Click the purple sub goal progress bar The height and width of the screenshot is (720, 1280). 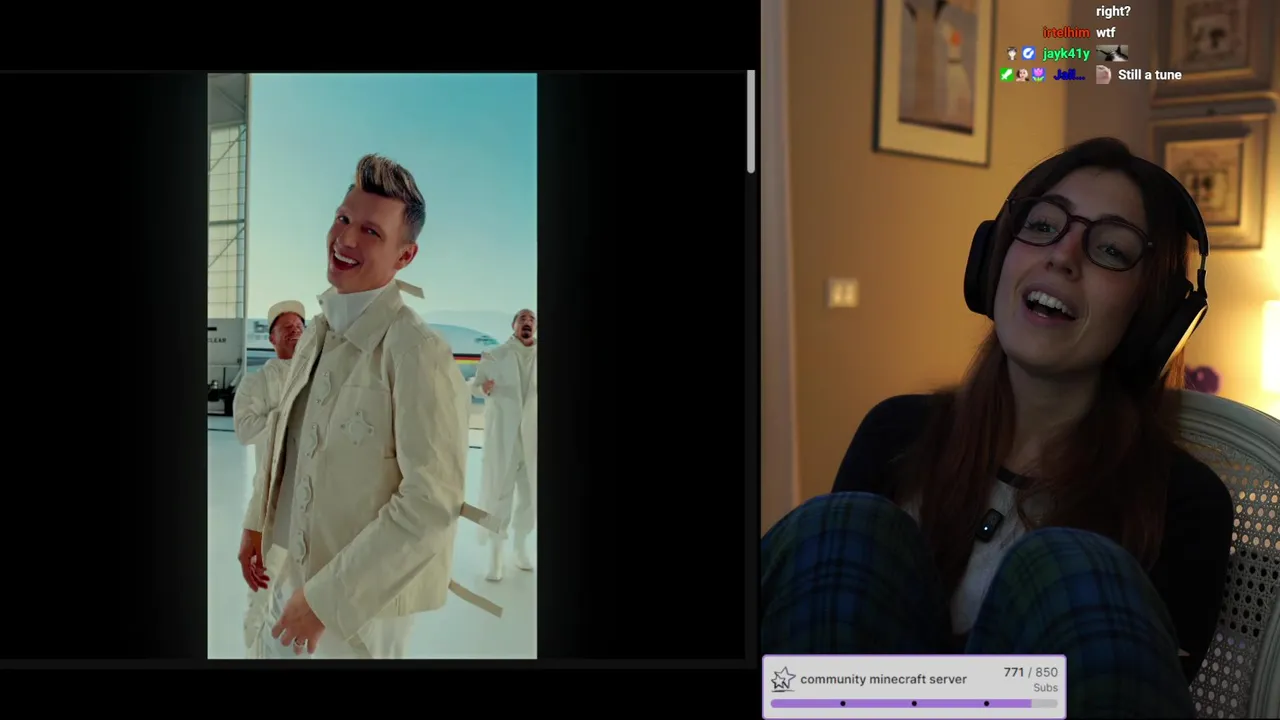[914, 704]
